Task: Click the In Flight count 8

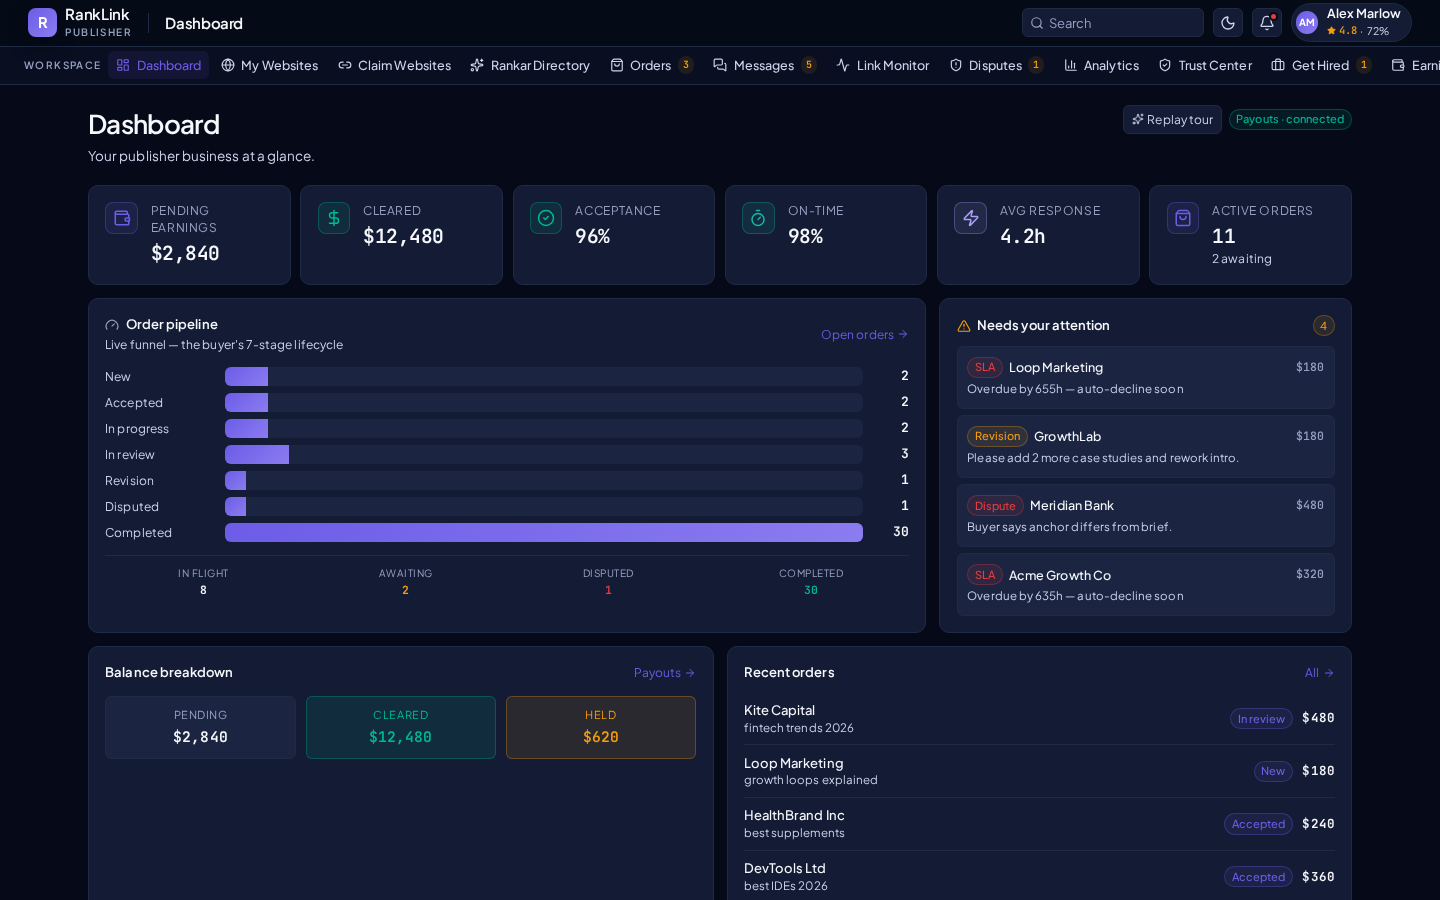Action: pyautogui.click(x=203, y=590)
